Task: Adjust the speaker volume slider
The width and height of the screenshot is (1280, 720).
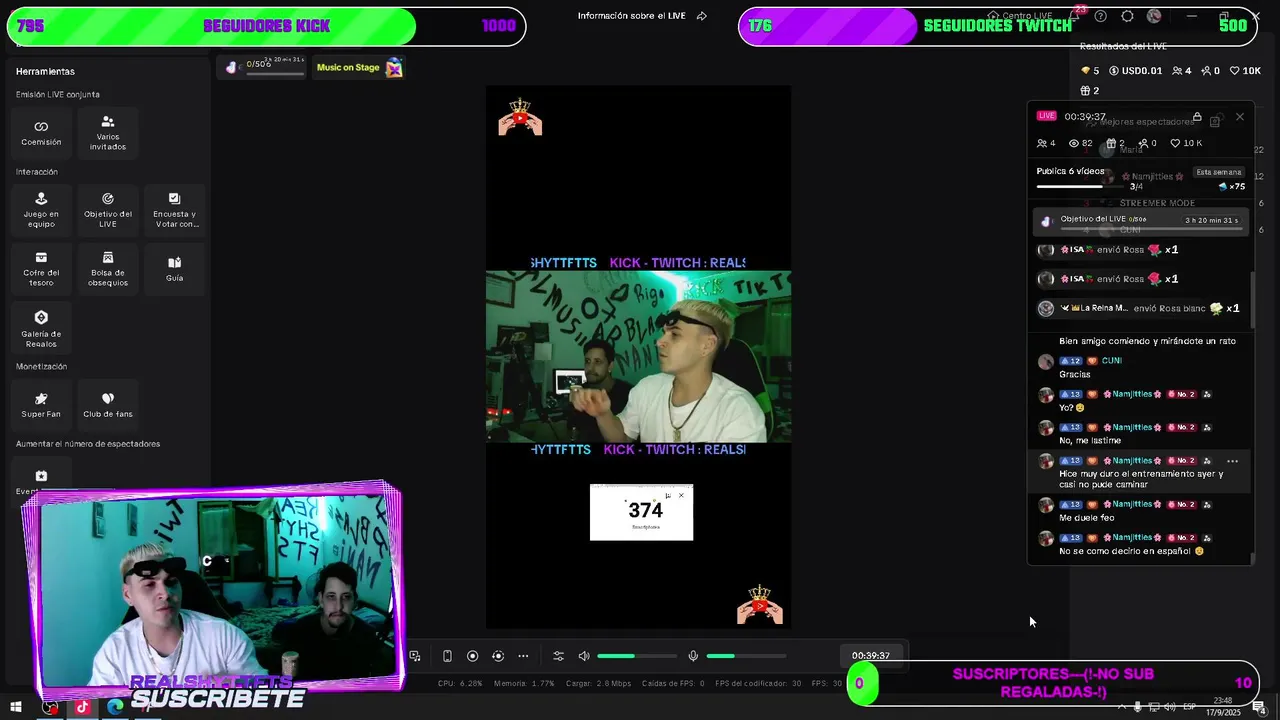Action: tap(637, 656)
